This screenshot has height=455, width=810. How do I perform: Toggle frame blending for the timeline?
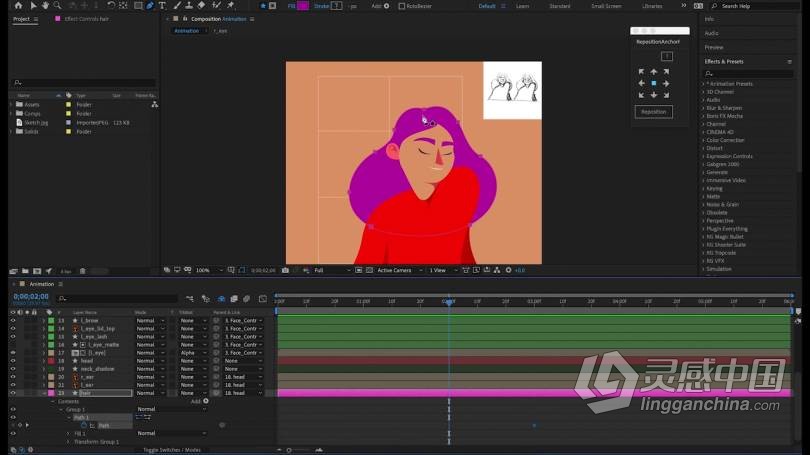[234, 299]
